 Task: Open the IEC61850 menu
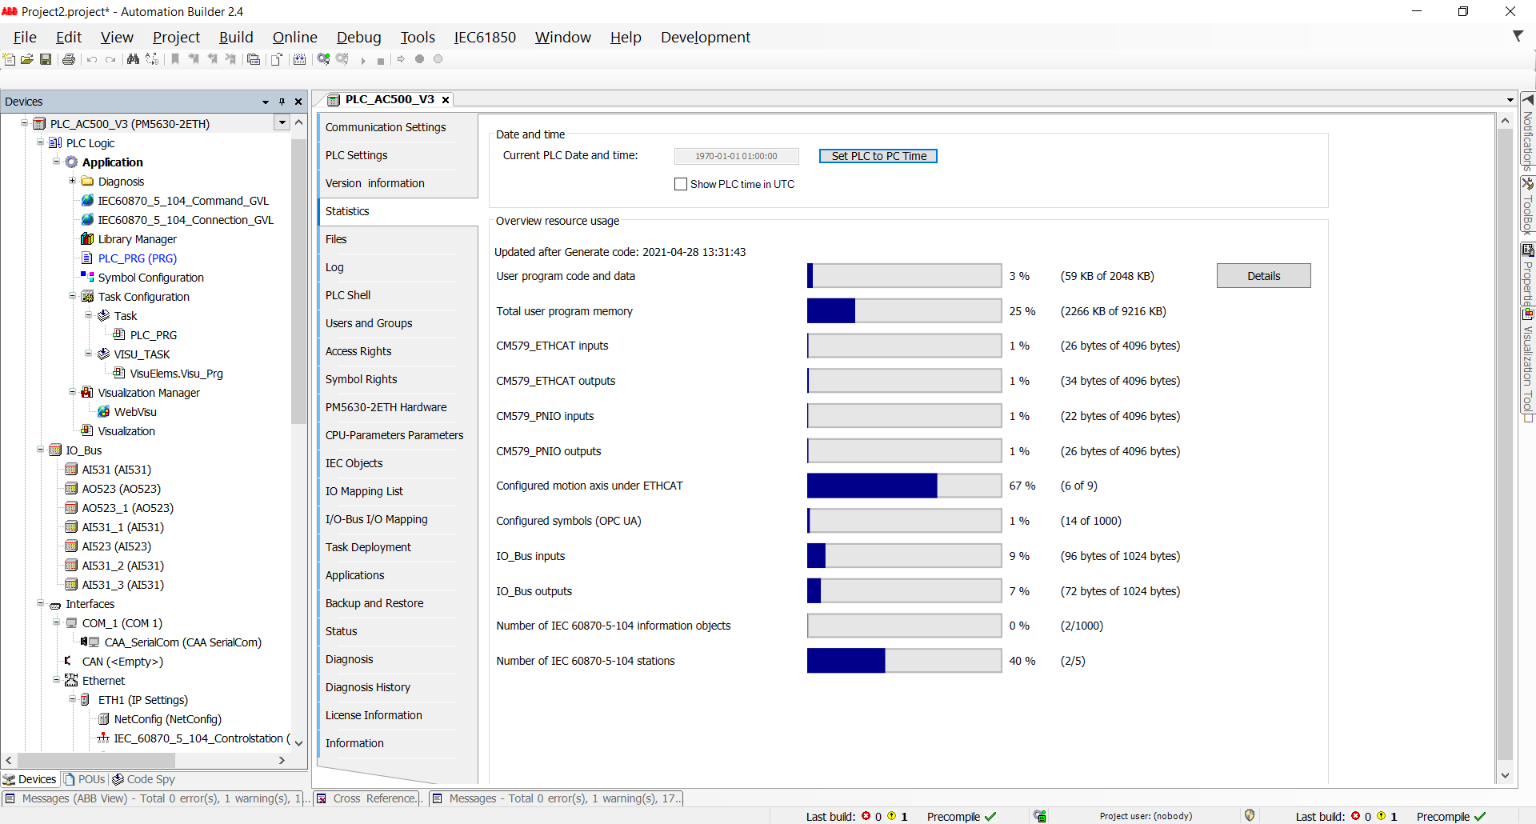tap(485, 37)
